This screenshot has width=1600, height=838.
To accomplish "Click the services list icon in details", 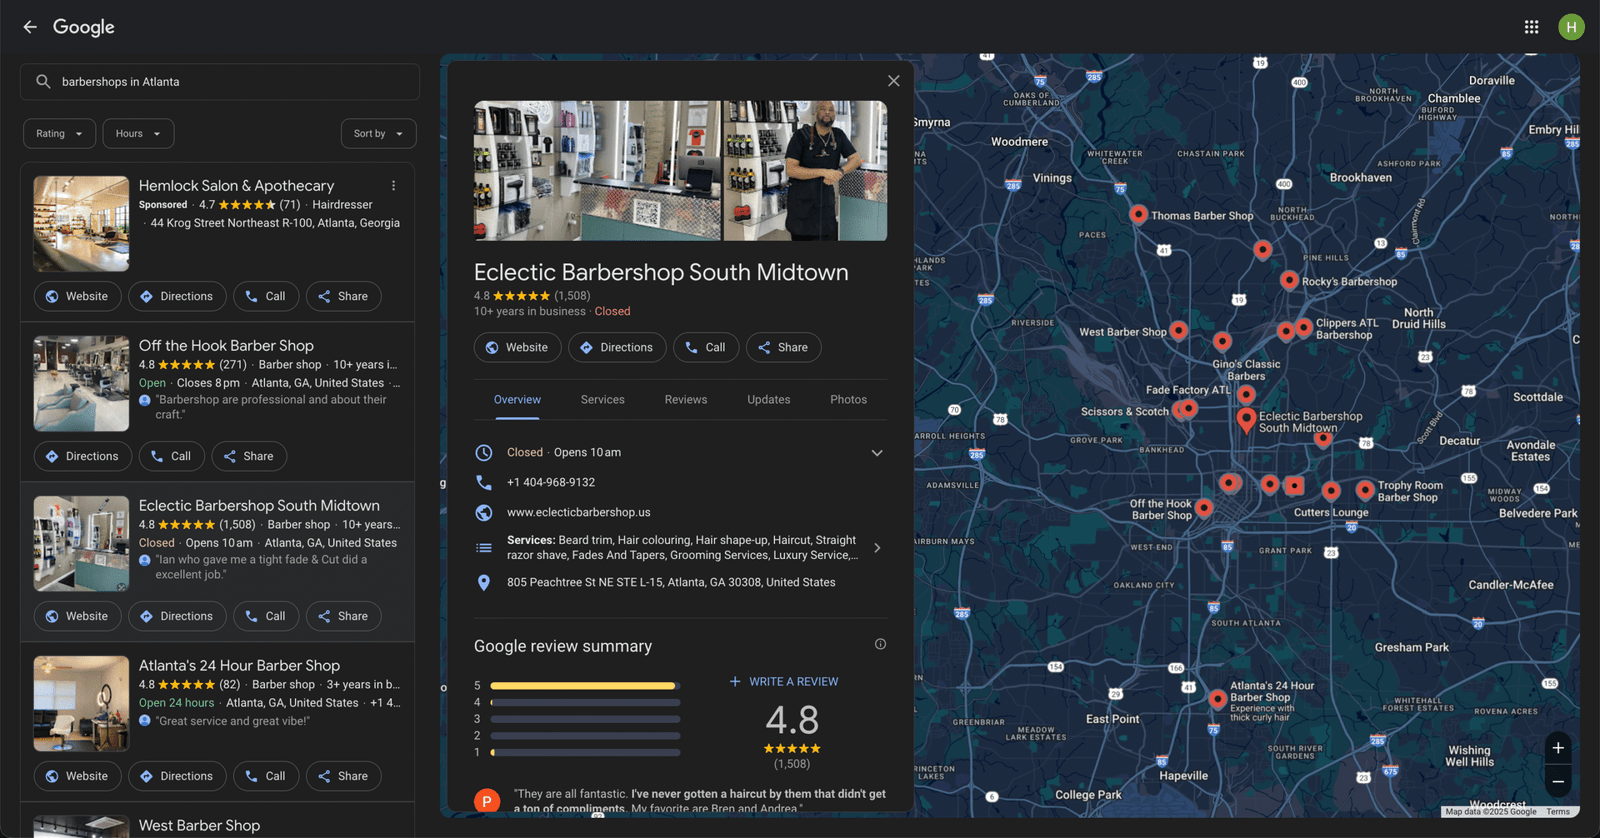I will point(484,548).
